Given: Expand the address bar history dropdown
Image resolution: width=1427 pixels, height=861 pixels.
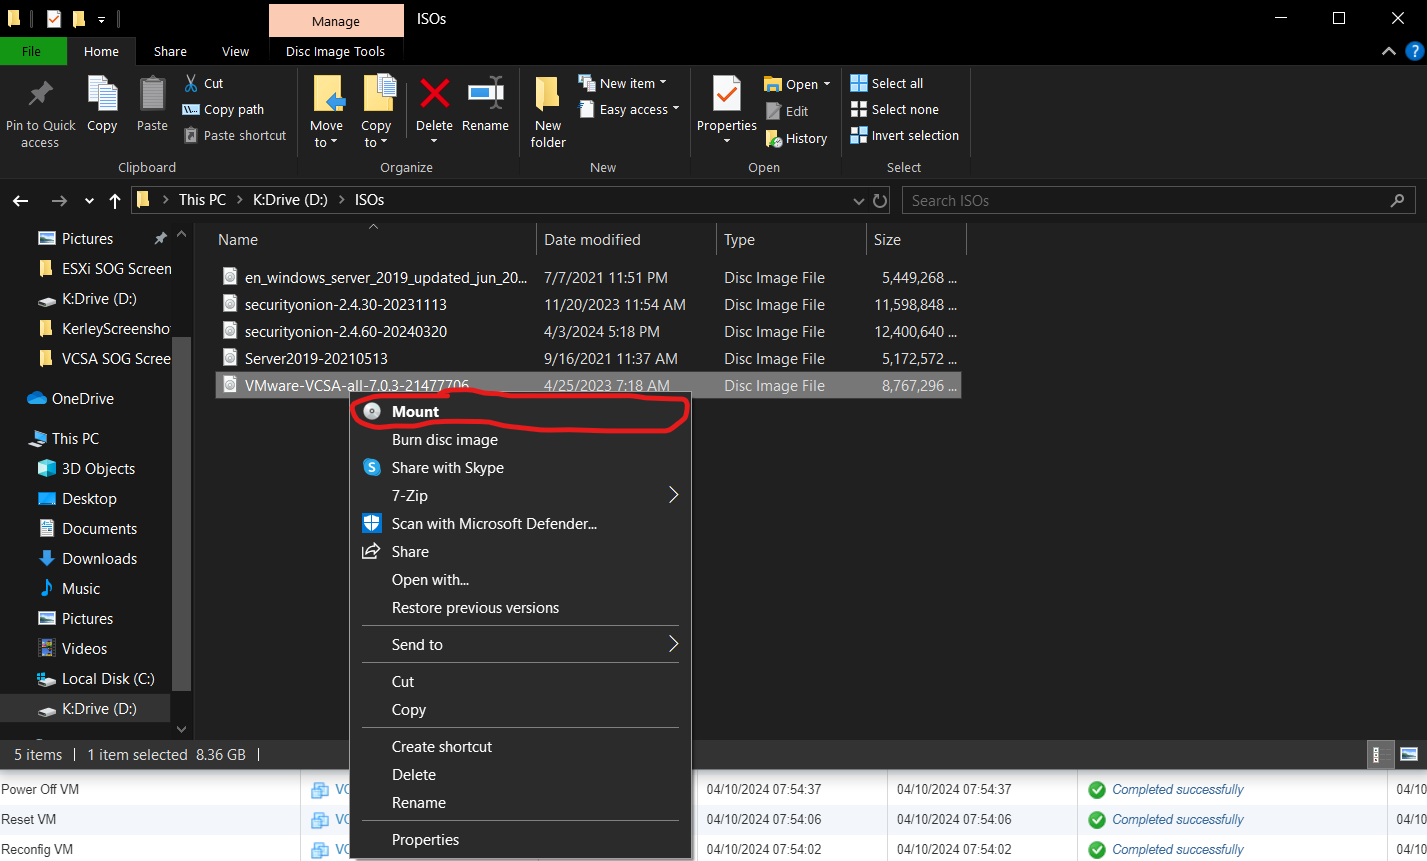Looking at the screenshot, I should pyautogui.click(x=858, y=200).
